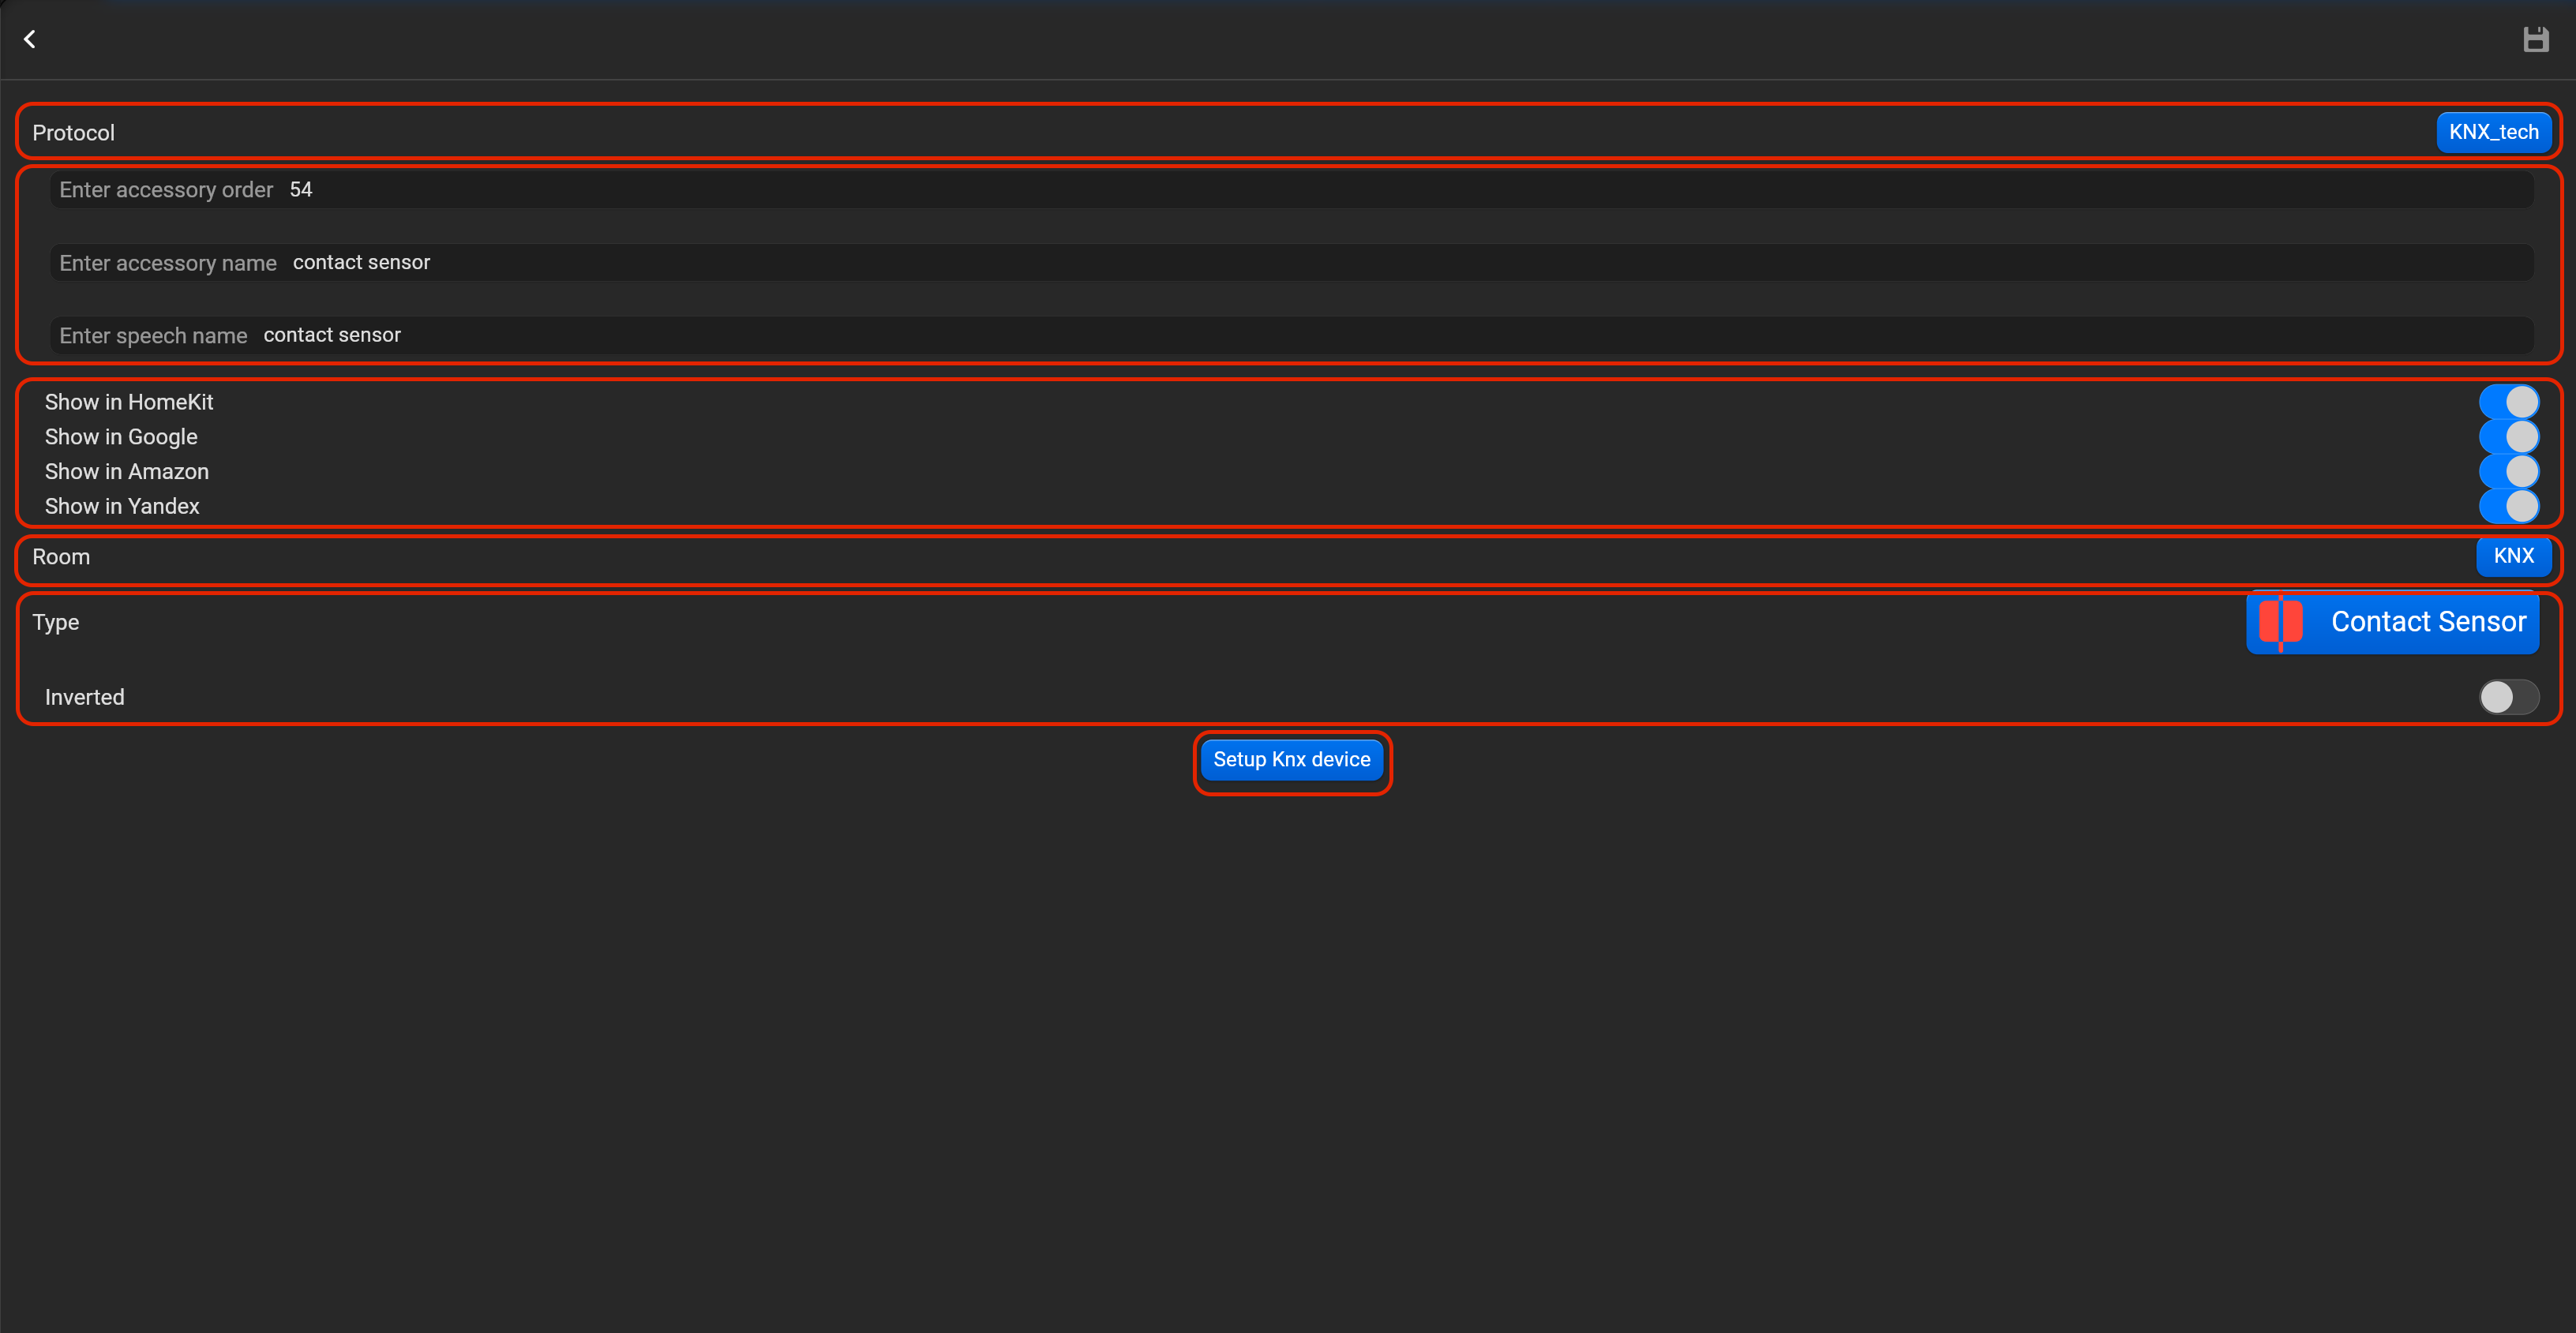Click the Setup Knx device button
Viewport: 2576px width, 1333px height.
[1291, 760]
